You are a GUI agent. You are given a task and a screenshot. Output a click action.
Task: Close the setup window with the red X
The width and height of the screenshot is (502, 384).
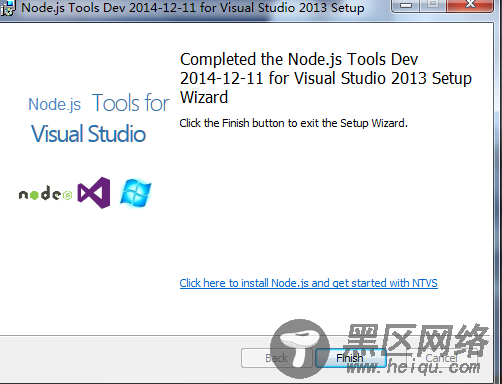(x=470, y=5)
